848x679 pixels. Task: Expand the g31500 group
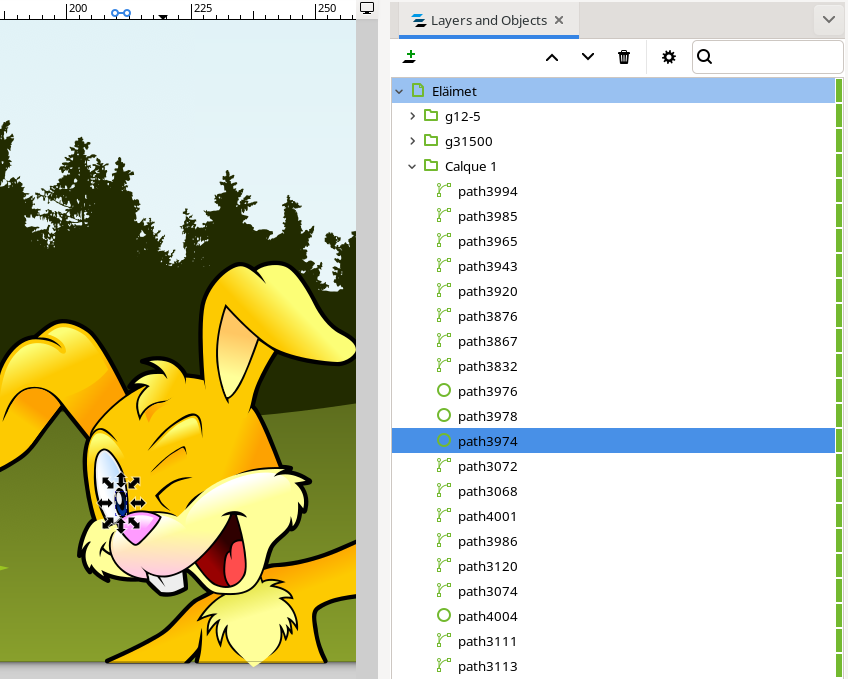(x=413, y=141)
